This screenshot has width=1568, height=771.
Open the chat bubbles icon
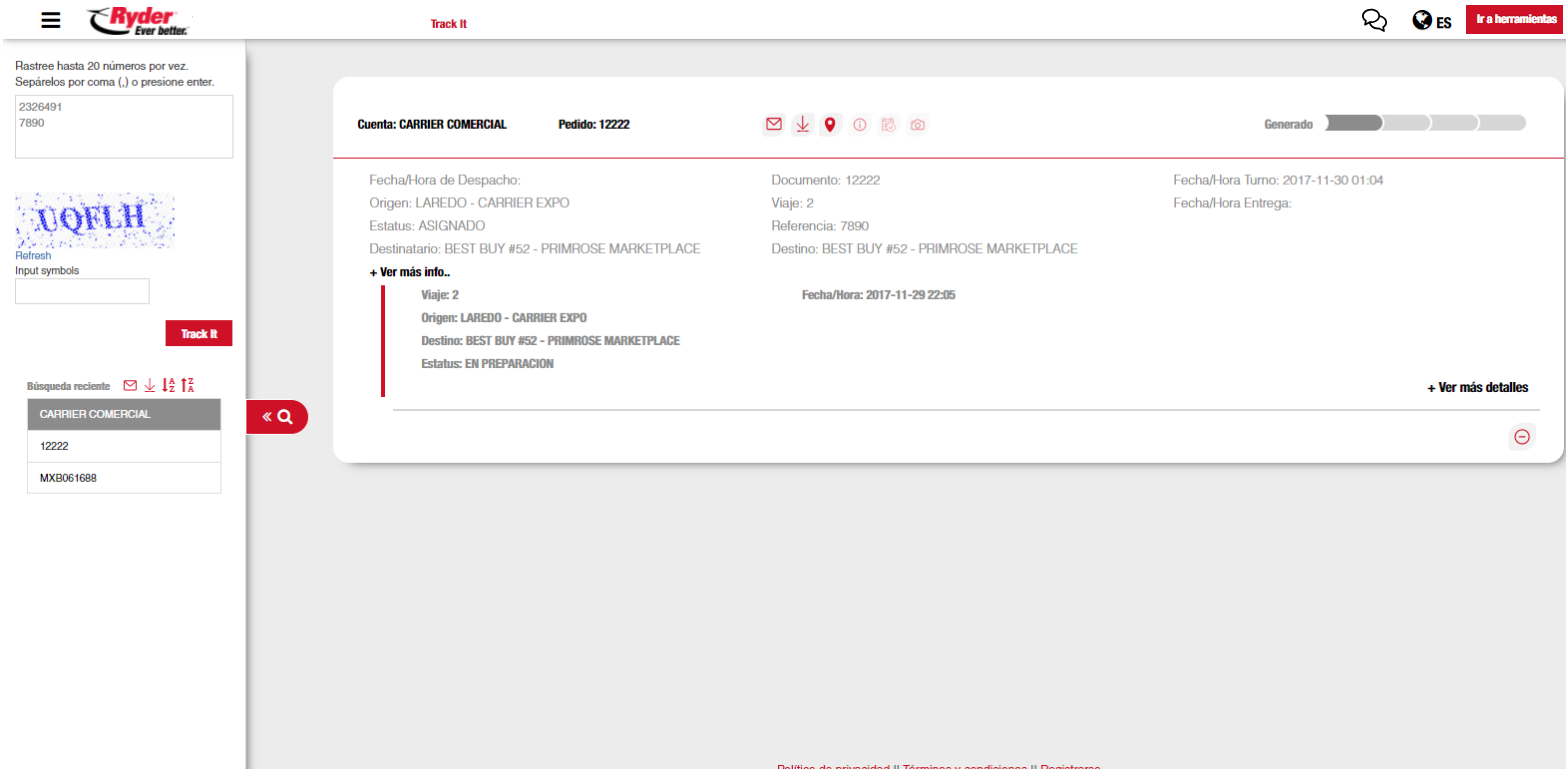[x=1374, y=20]
